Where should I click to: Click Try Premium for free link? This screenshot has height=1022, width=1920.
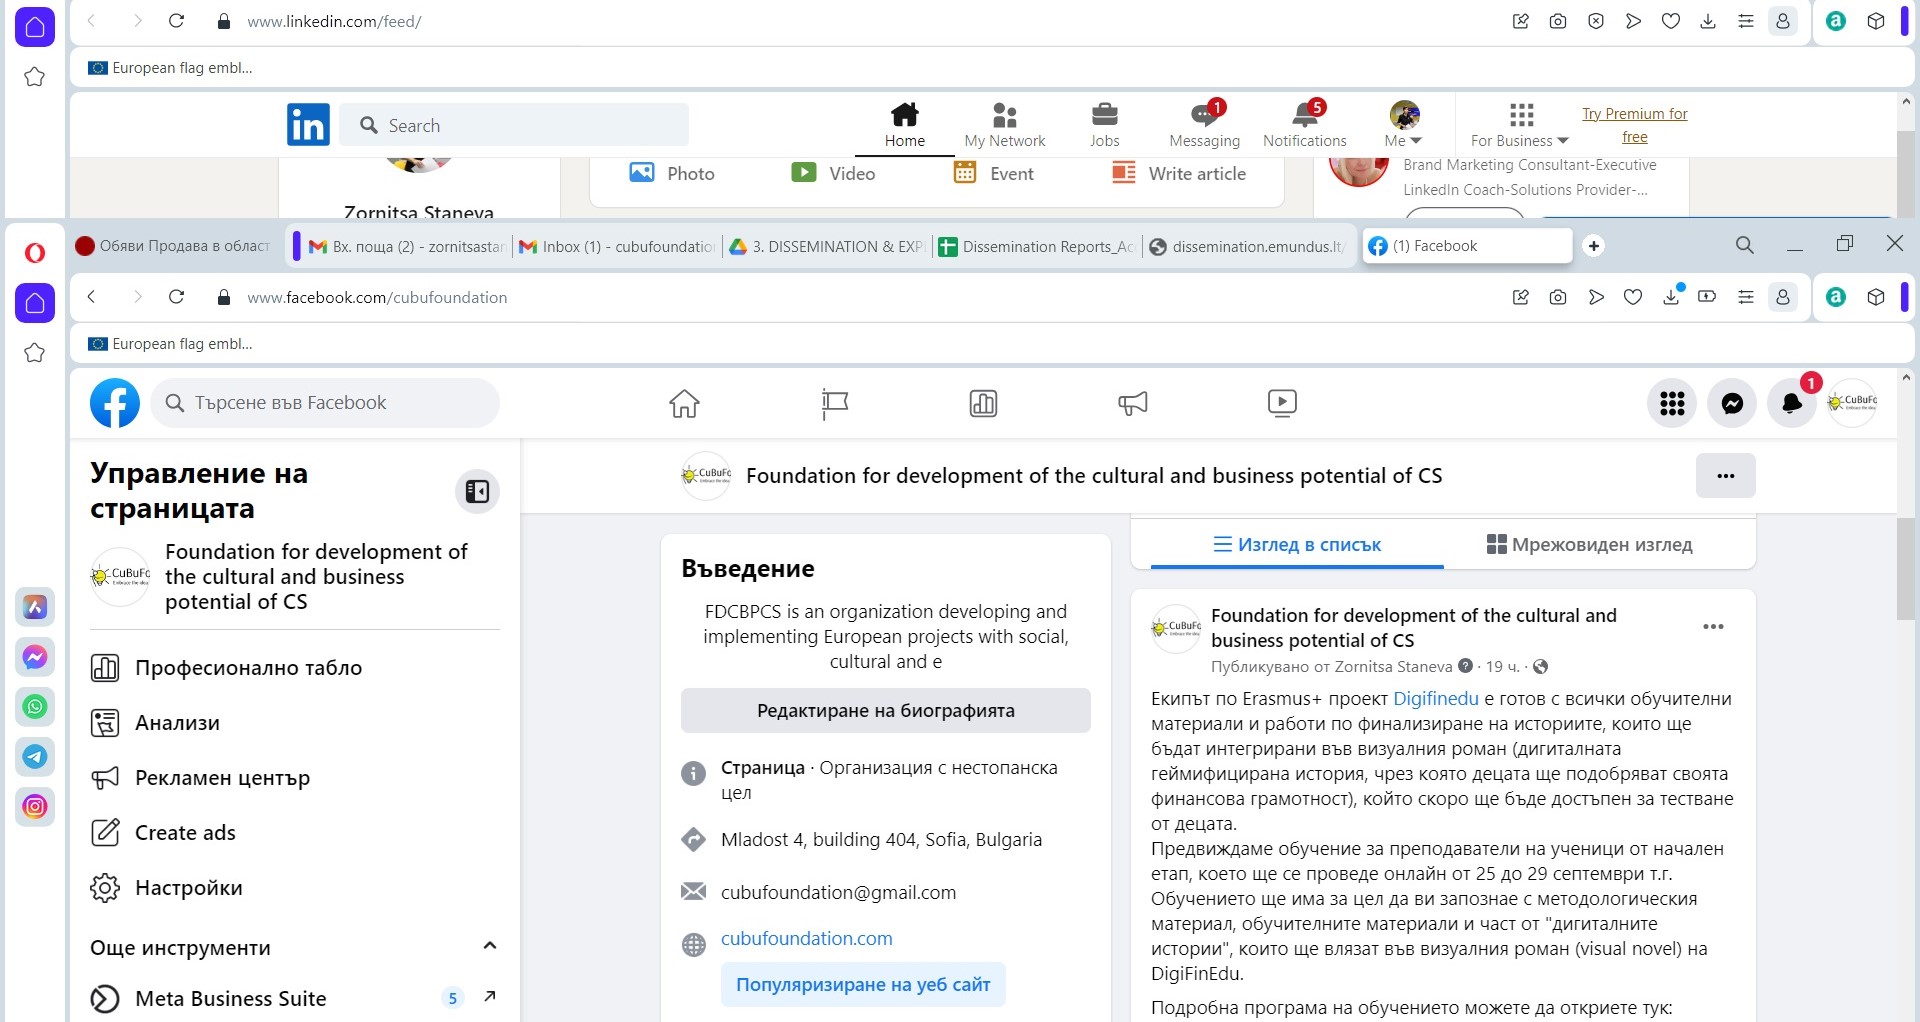1634,125
